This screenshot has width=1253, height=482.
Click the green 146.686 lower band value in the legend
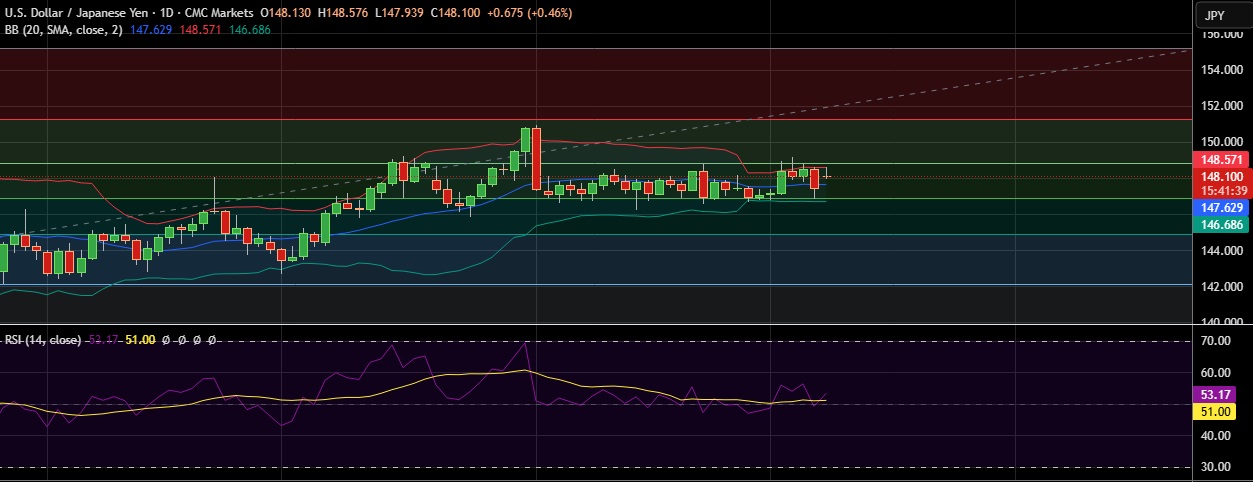(249, 30)
